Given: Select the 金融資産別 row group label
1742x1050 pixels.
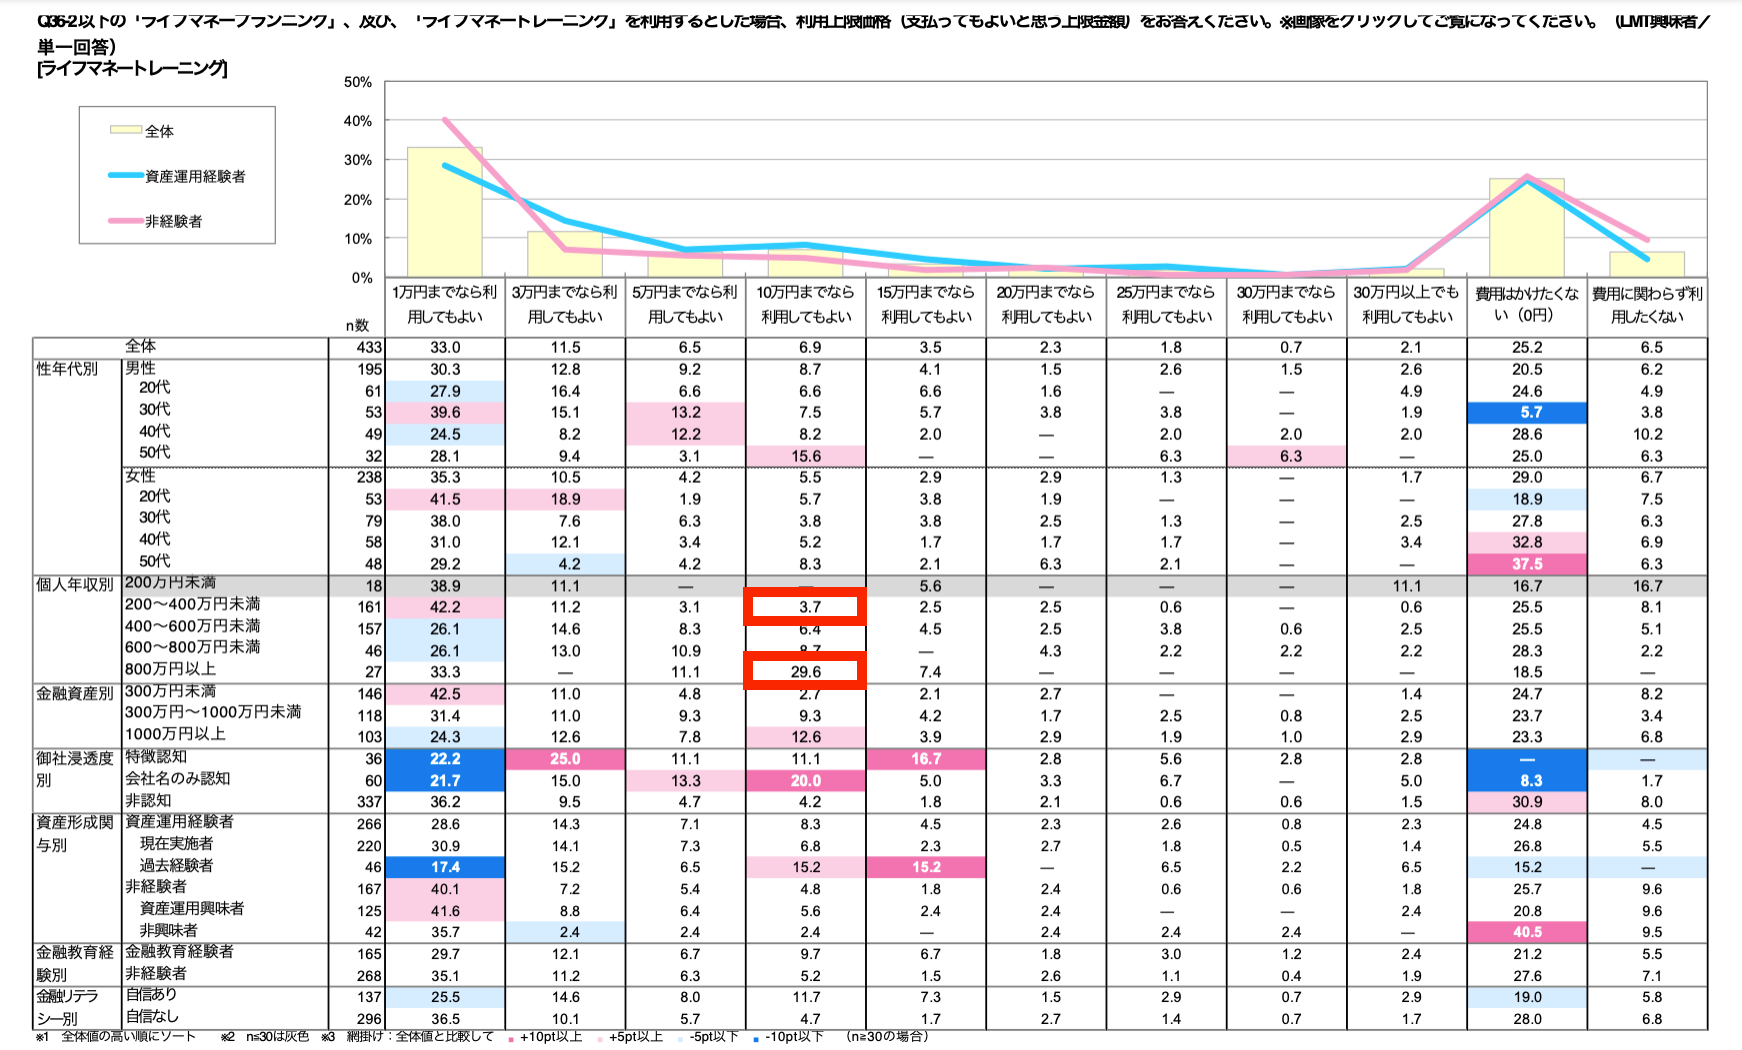Looking at the screenshot, I should click(x=75, y=692).
